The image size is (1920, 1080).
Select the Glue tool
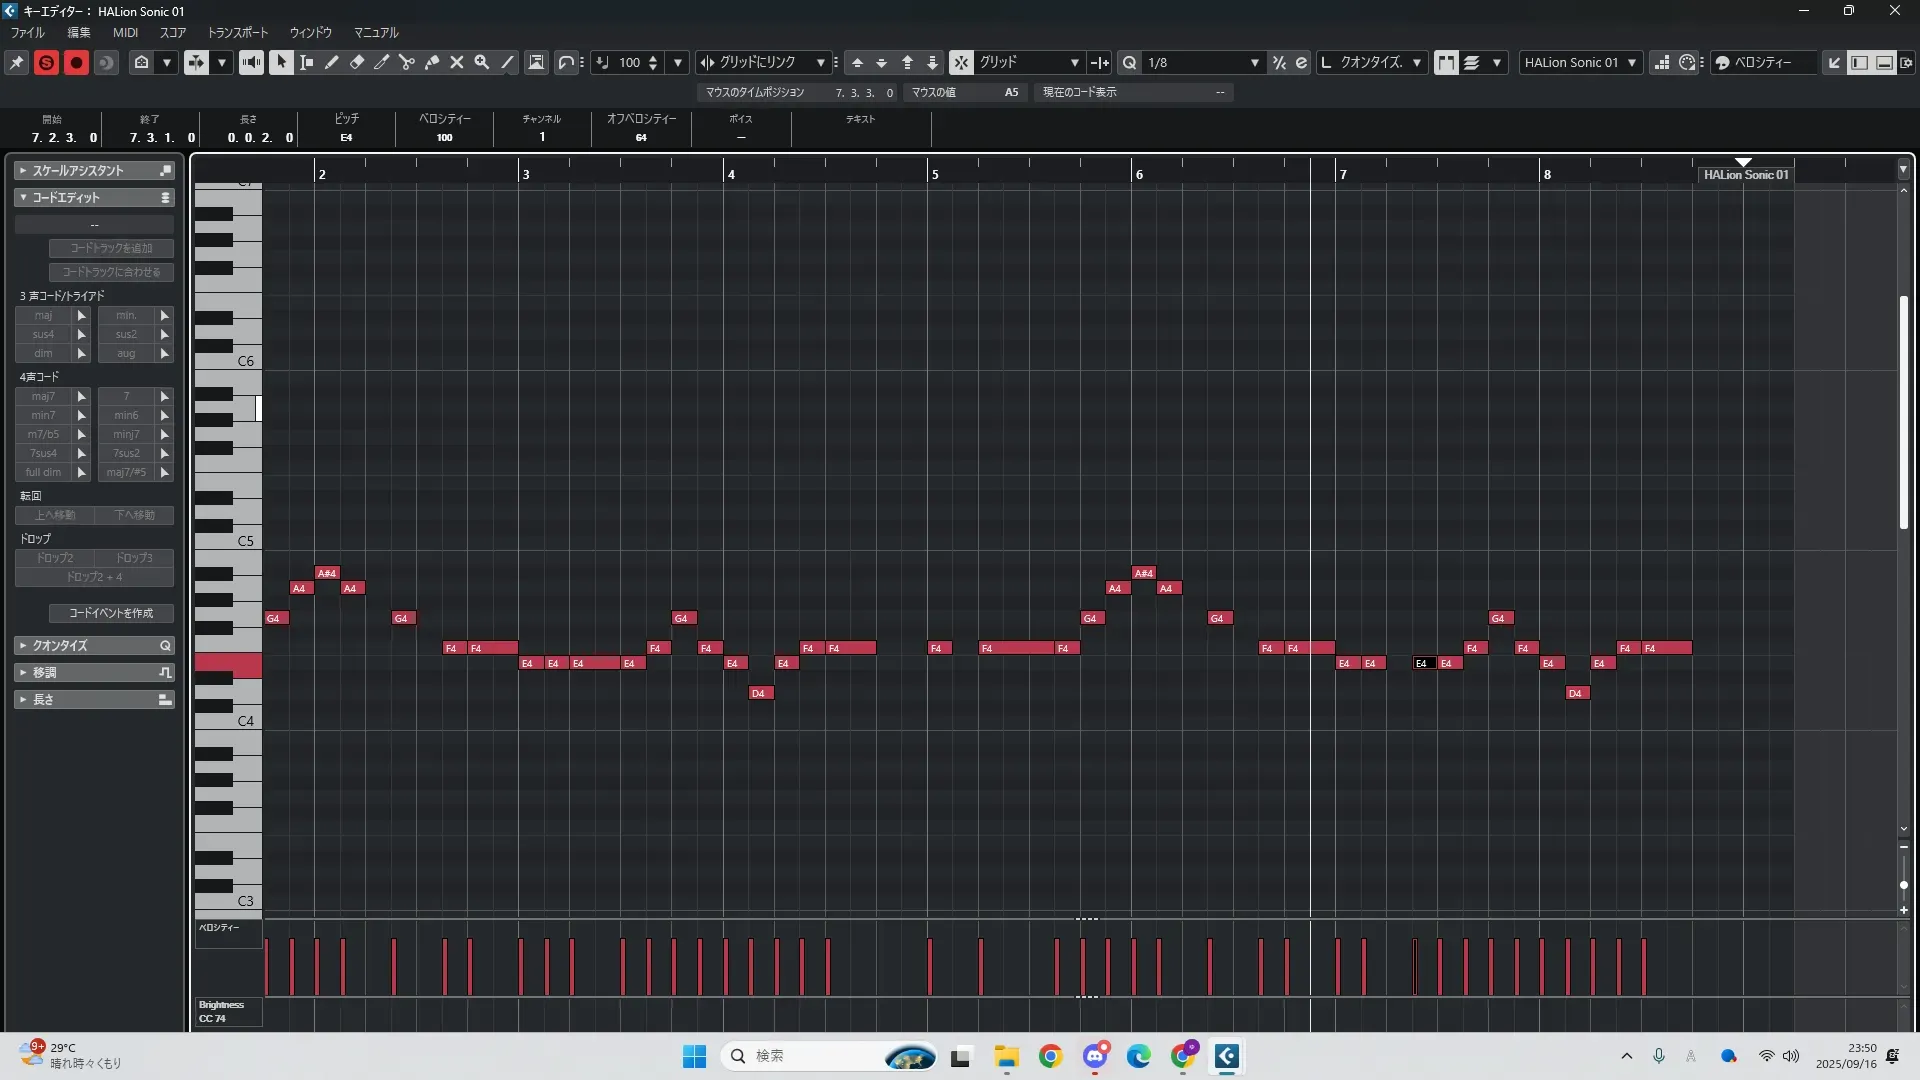pos(432,62)
